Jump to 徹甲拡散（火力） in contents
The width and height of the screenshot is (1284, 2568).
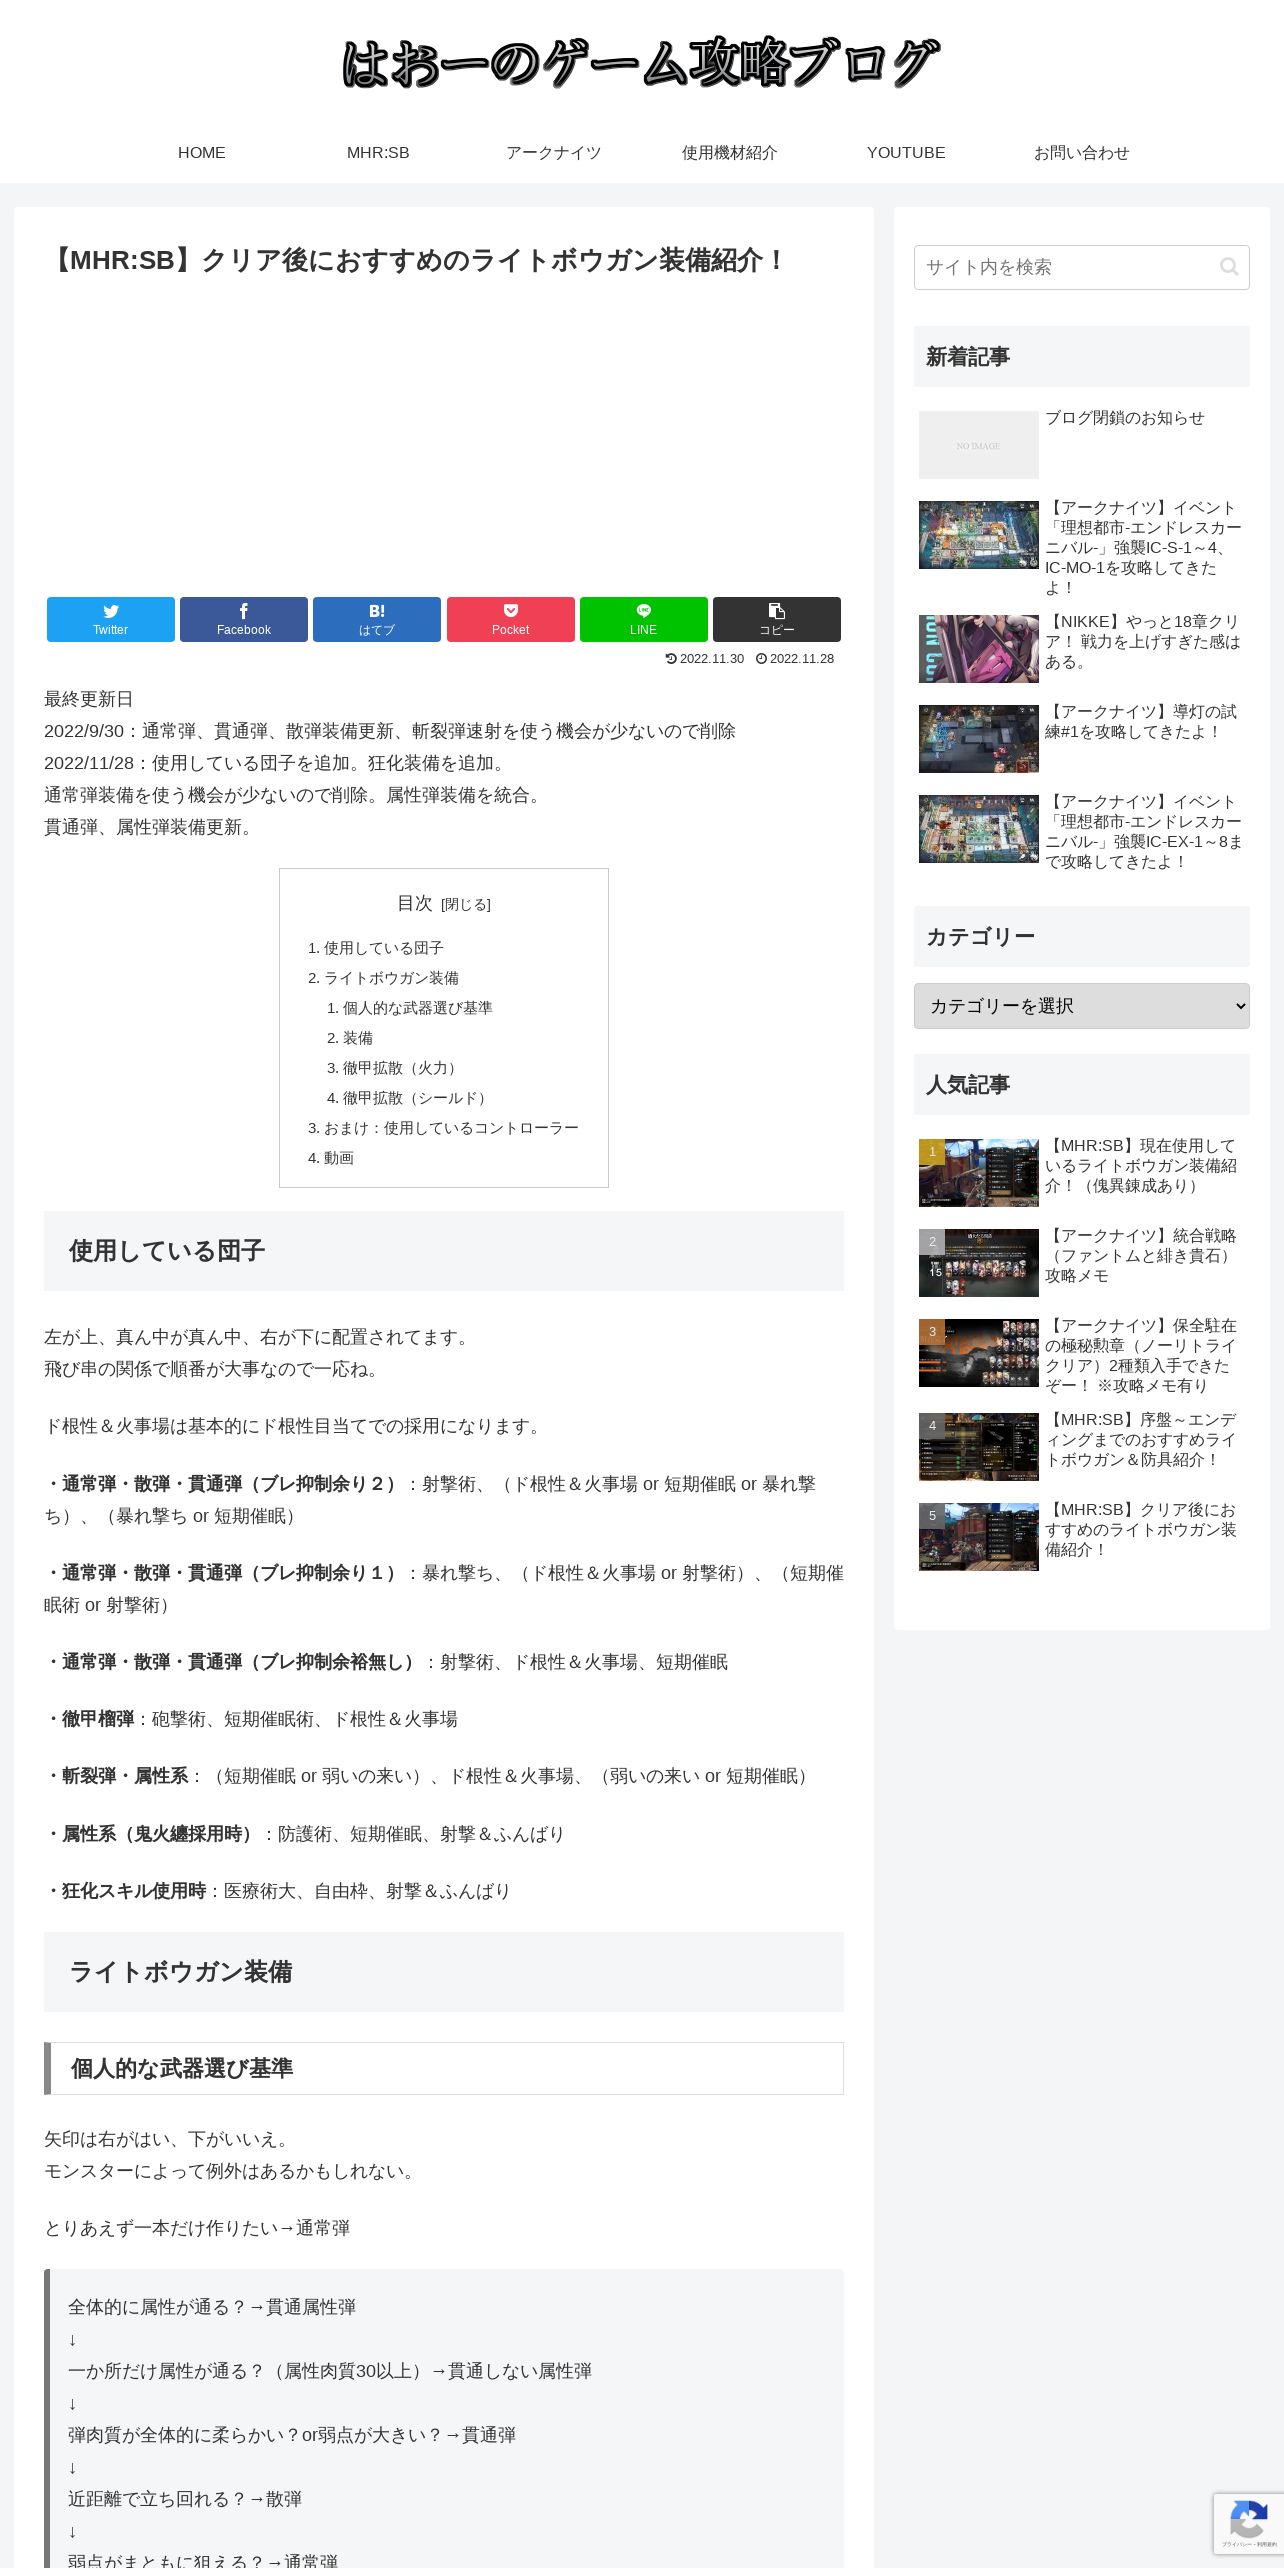click(402, 1068)
